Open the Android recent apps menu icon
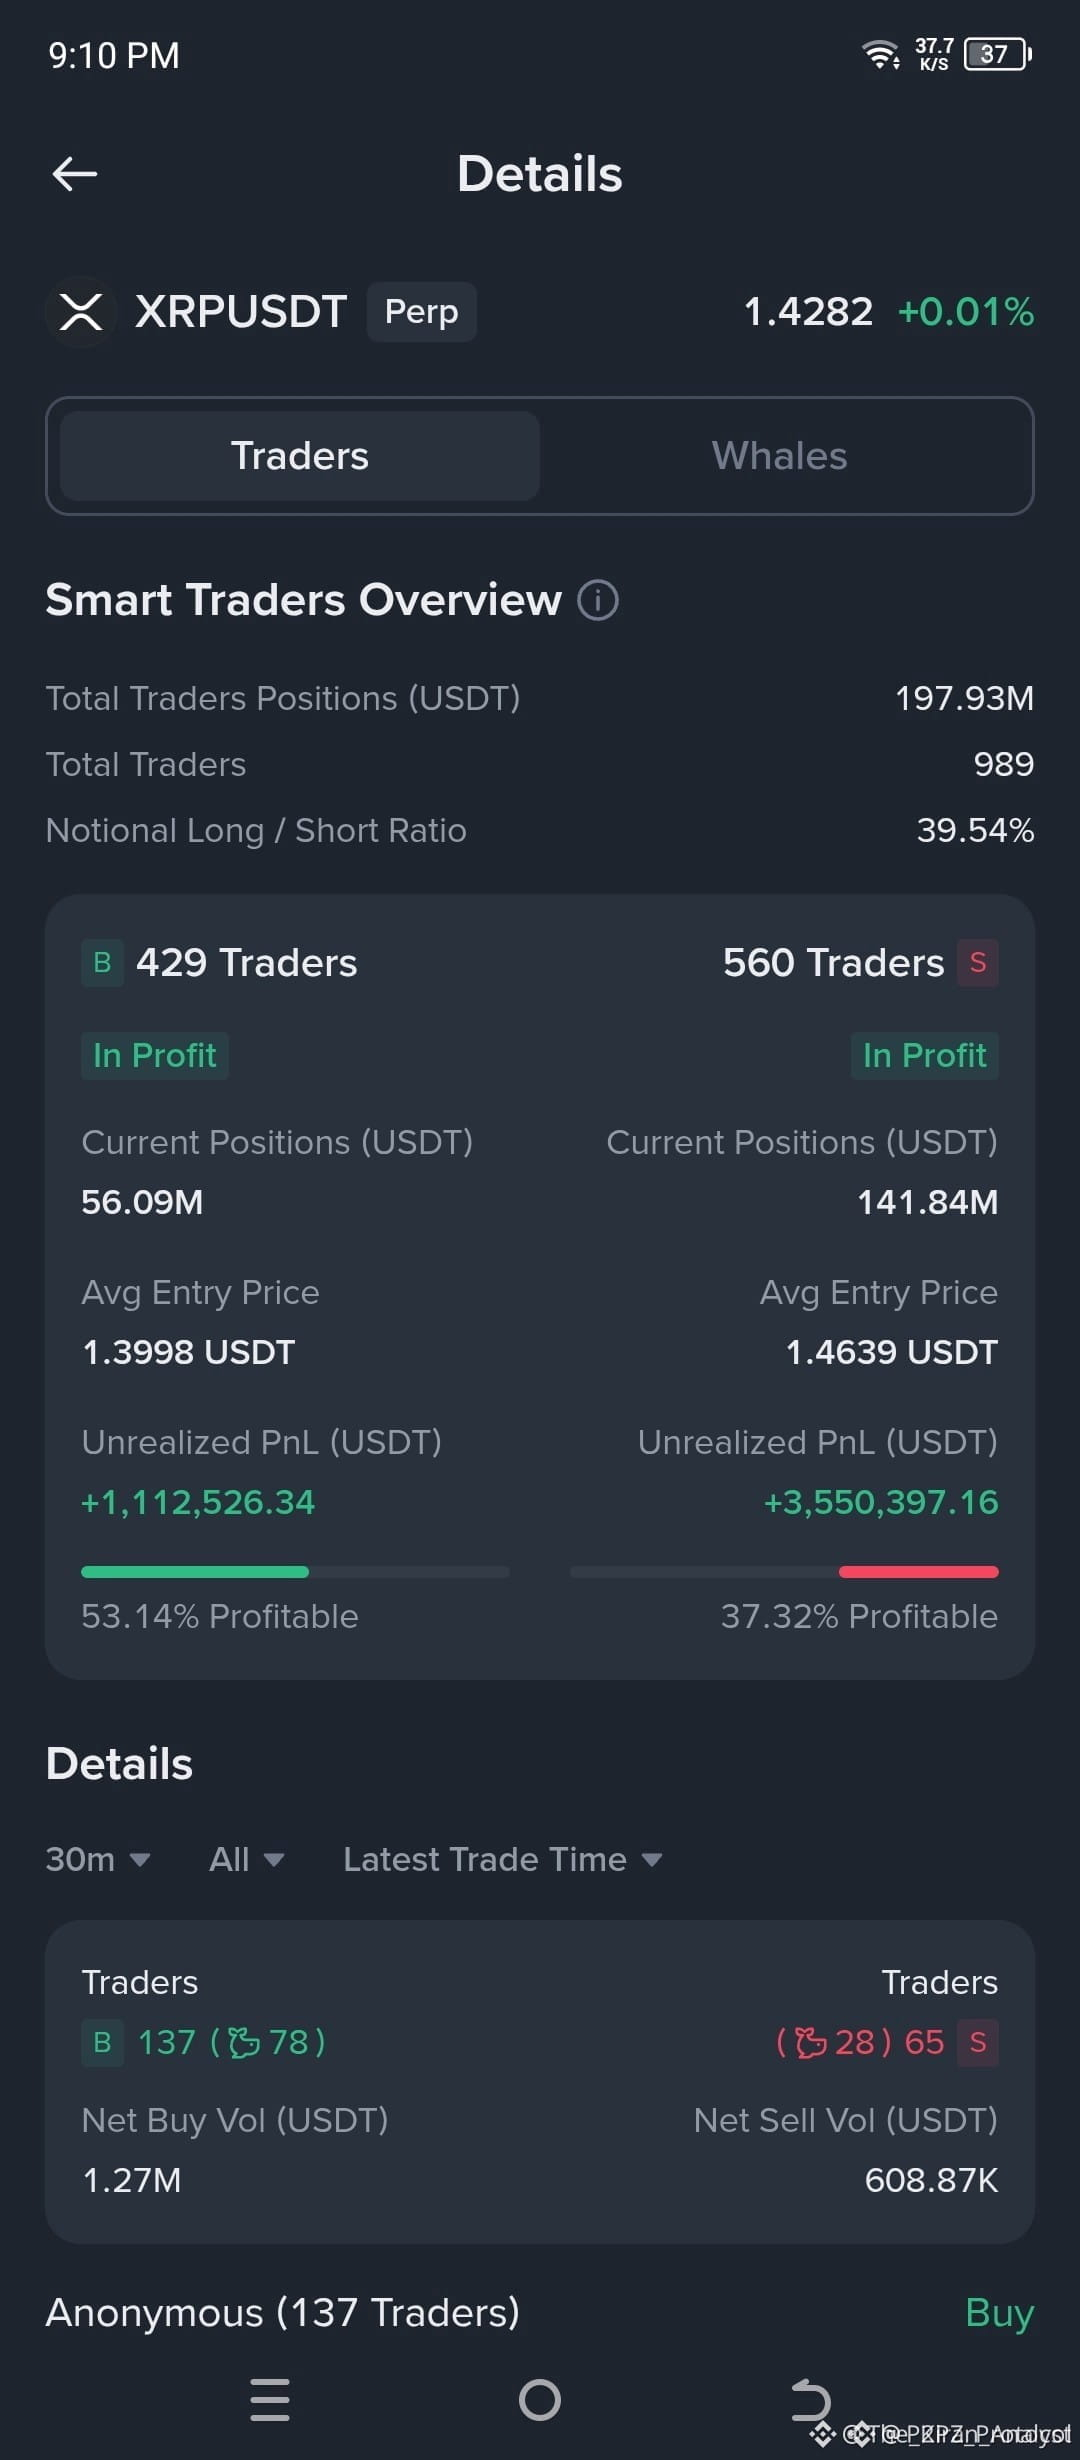Viewport: 1080px width, 2460px height. (270, 2399)
